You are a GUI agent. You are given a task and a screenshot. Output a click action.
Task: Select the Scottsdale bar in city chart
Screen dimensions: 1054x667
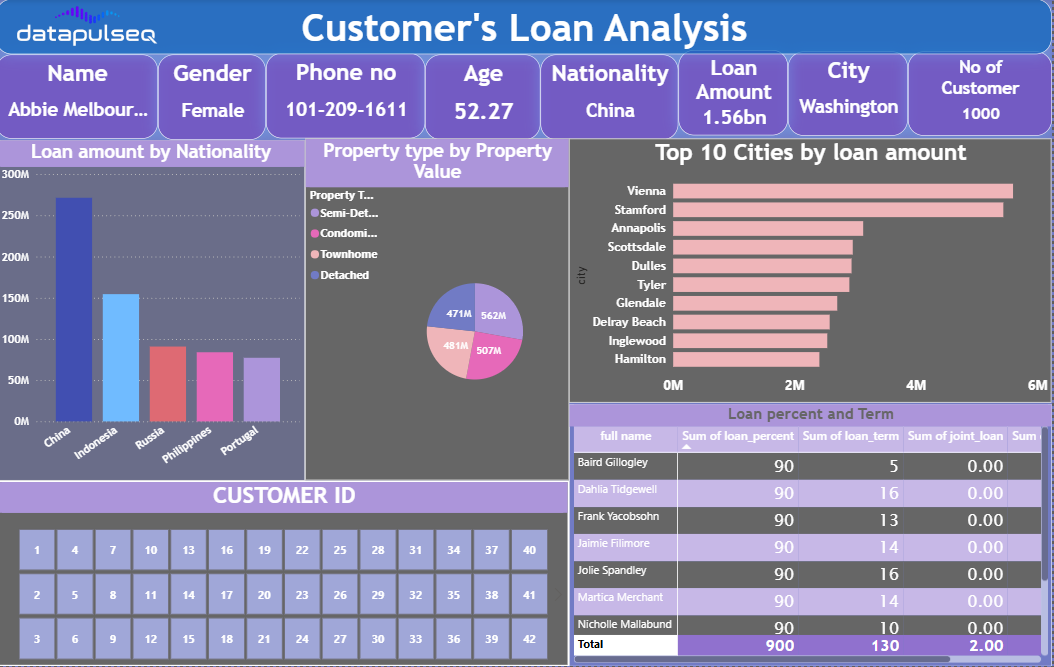[763, 247]
